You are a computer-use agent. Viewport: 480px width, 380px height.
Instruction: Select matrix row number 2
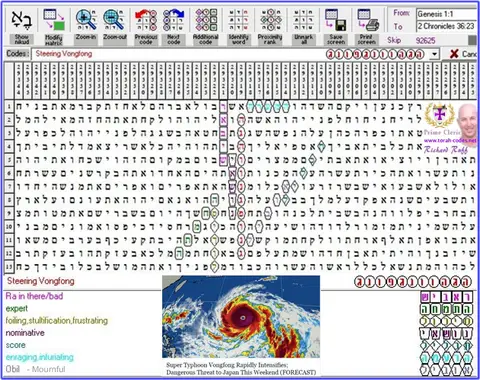9,120
